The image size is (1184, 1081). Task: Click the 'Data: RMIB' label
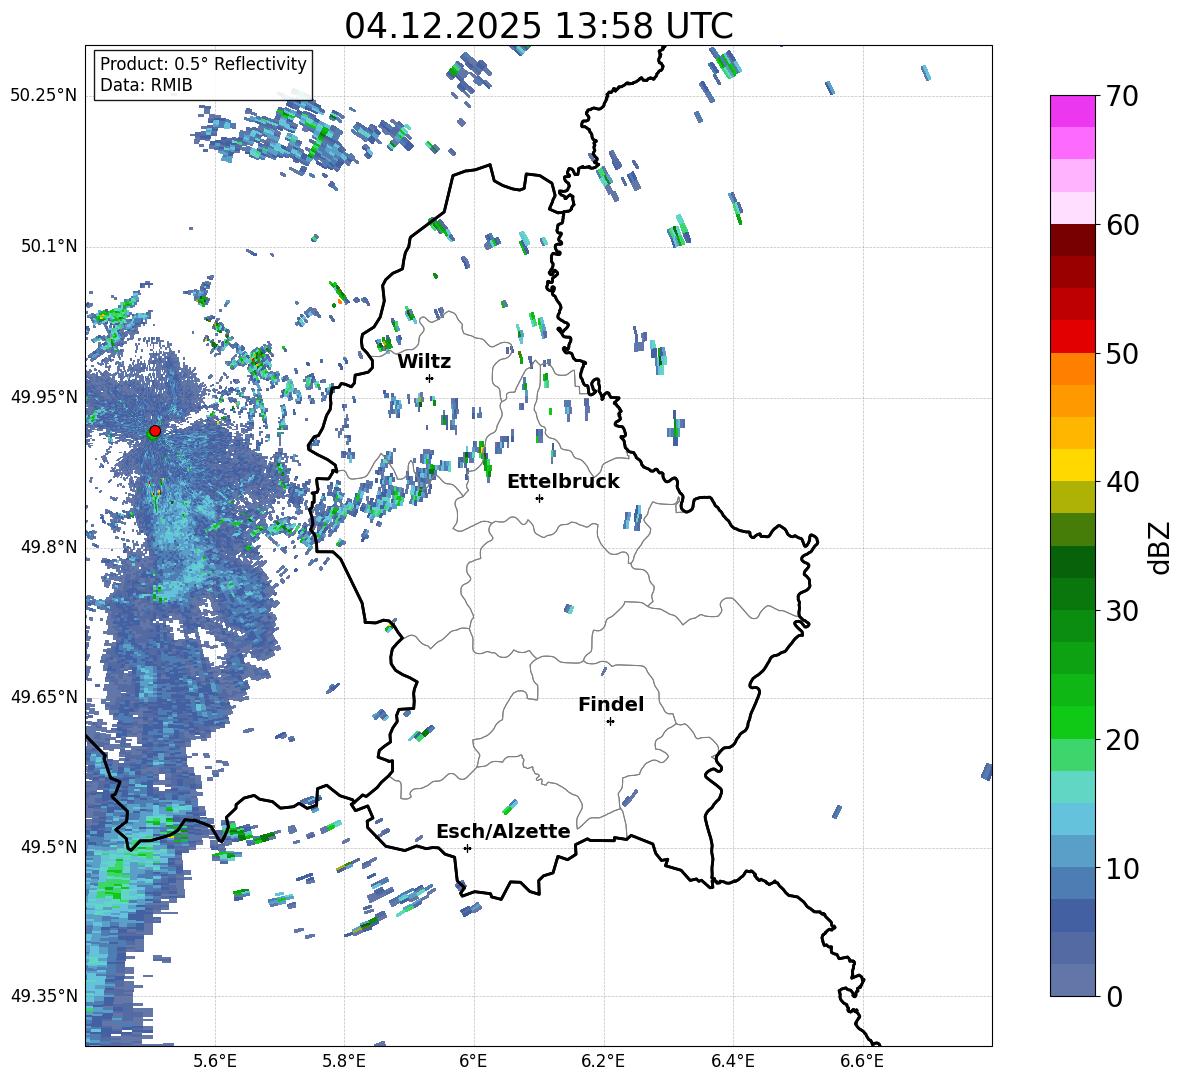pos(146,85)
